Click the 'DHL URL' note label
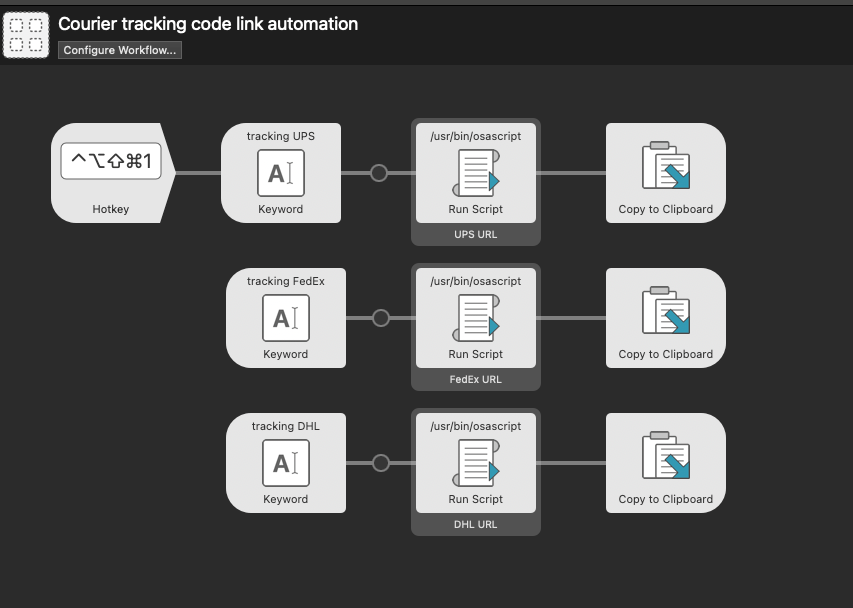The image size is (853, 608). click(x=475, y=525)
